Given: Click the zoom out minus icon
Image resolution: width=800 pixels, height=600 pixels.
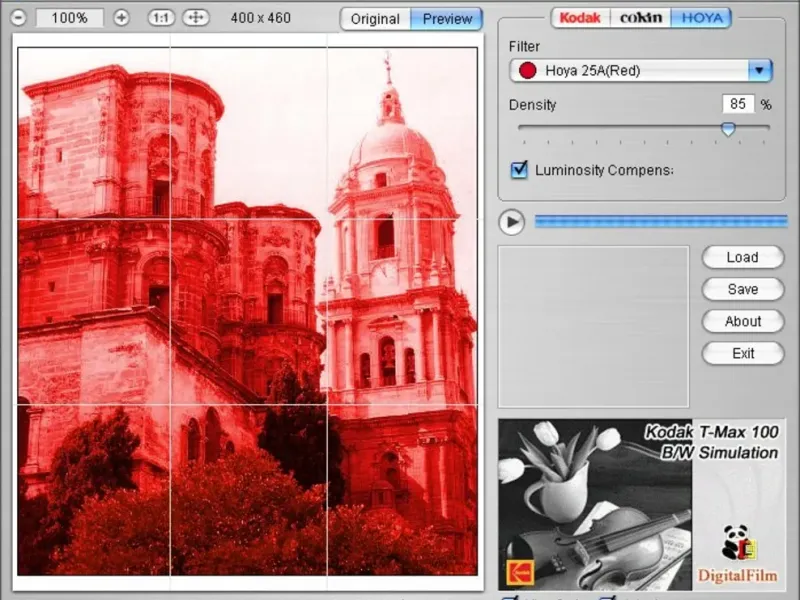Looking at the screenshot, I should (x=19, y=18).
